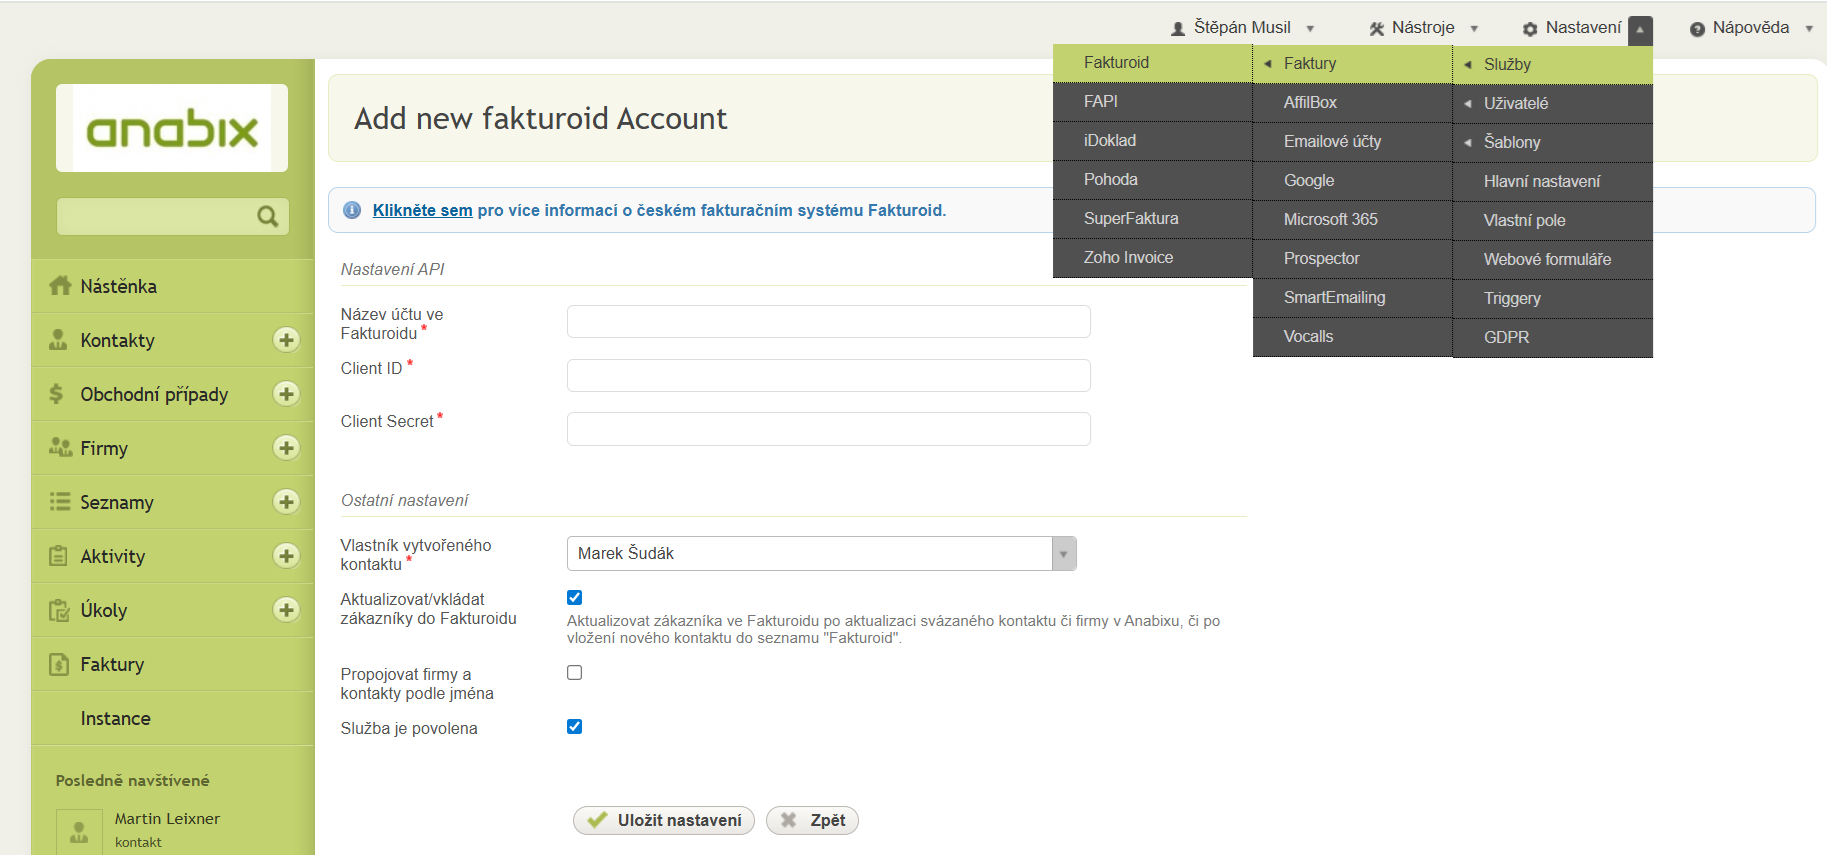Click the blue info icon in notice bar
The height and width of the screenshot is (855, 1827).
coord(352,210)
